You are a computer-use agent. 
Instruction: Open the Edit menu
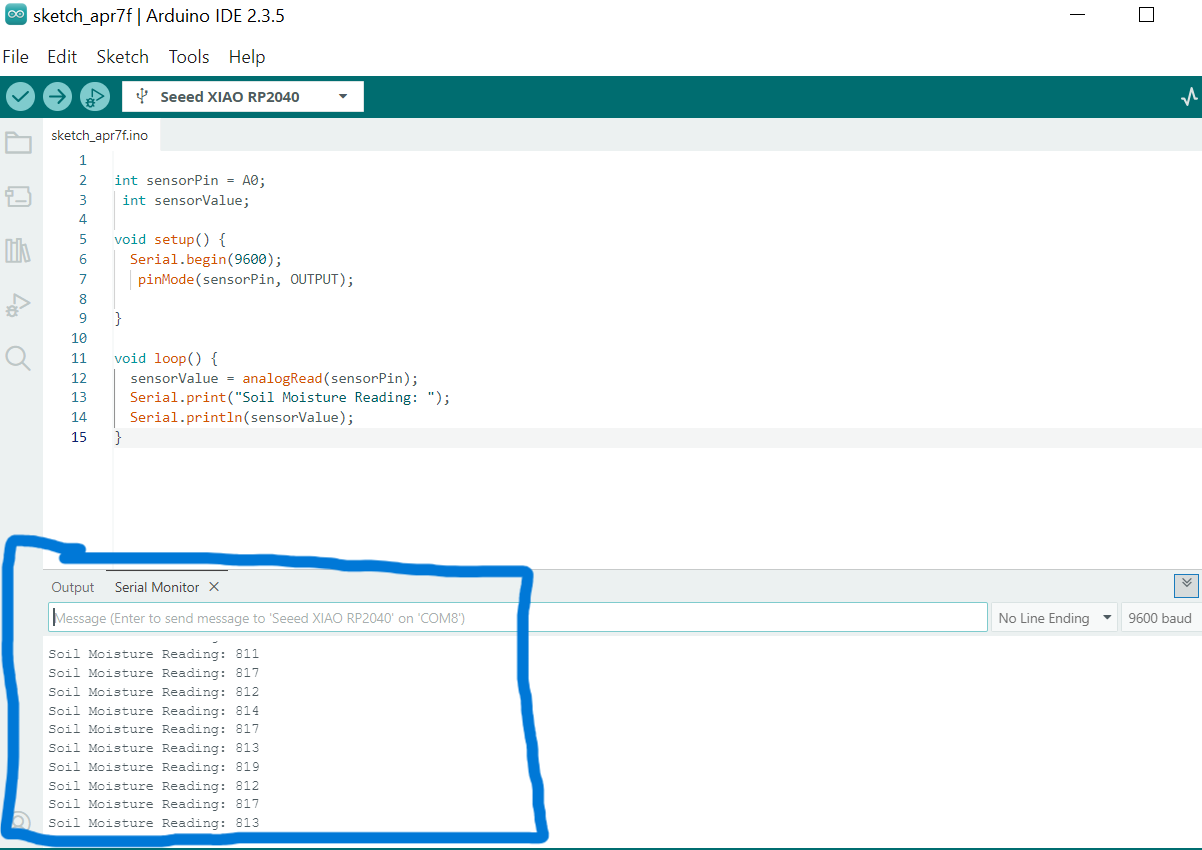point(62,57)
